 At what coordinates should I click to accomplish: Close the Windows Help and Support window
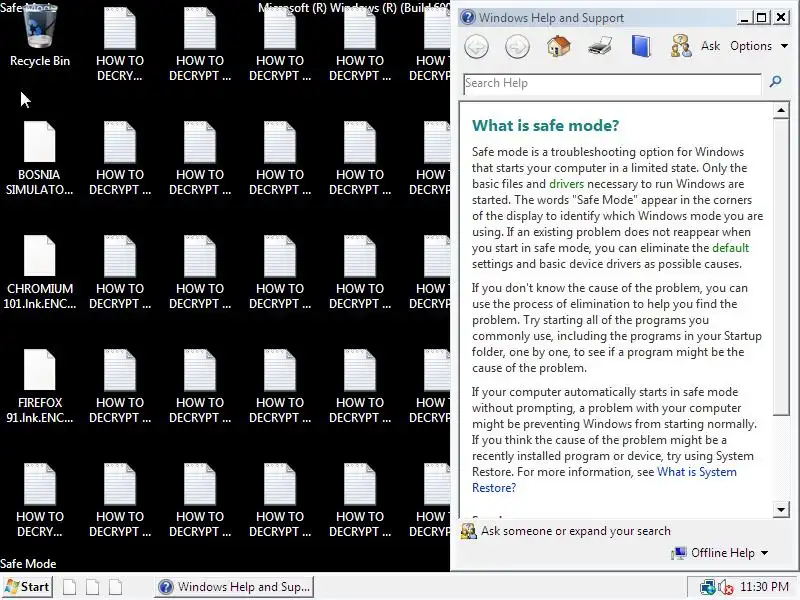(x=781, y=18)
